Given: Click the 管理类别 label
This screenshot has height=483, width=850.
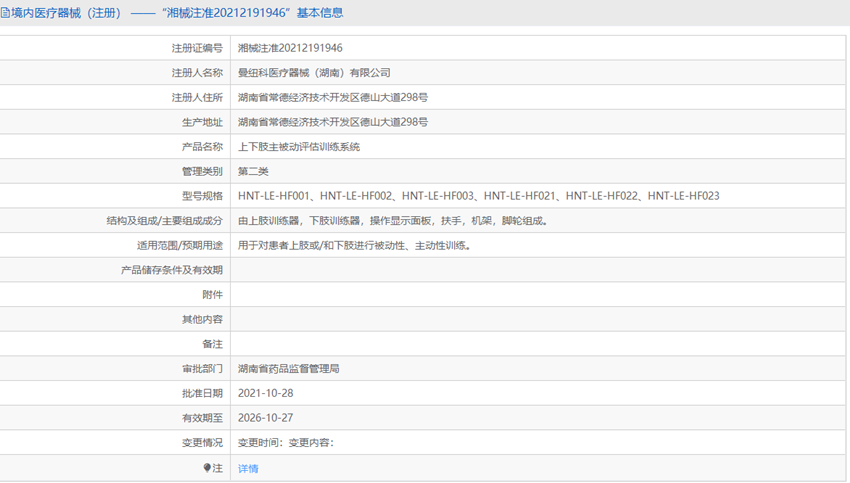Looking at the screenshot, I should (202, 171).
